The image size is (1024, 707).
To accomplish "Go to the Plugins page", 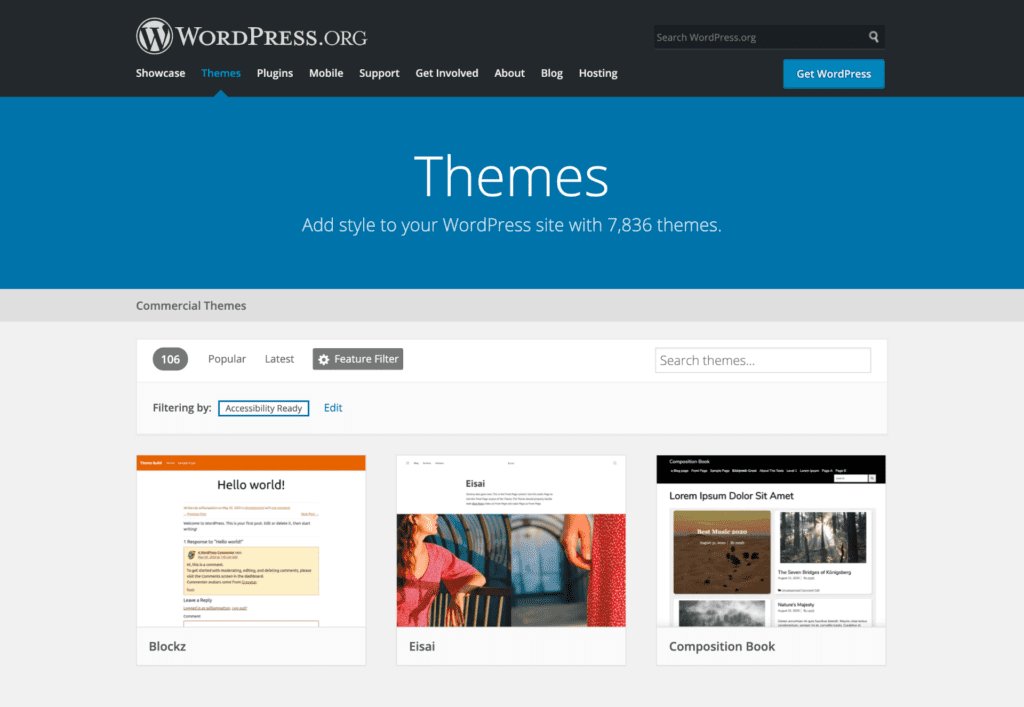I will click(275, 73).
